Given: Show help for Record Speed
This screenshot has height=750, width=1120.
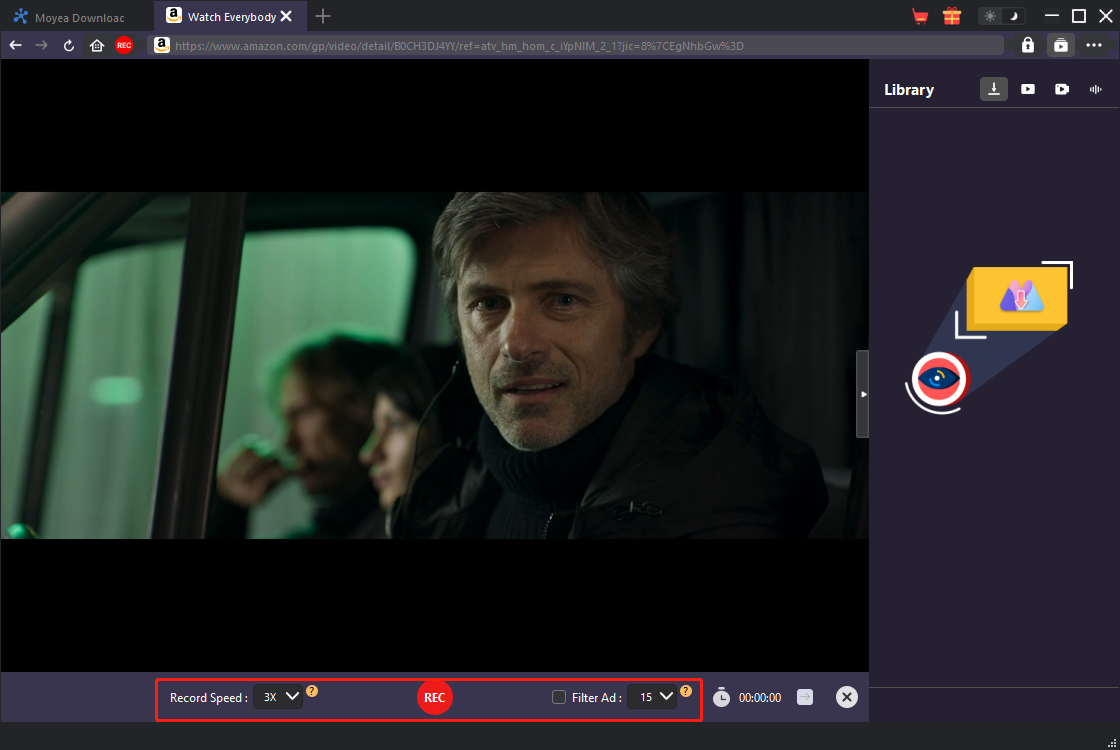Looking at the screenshot, I should point(312,691).
